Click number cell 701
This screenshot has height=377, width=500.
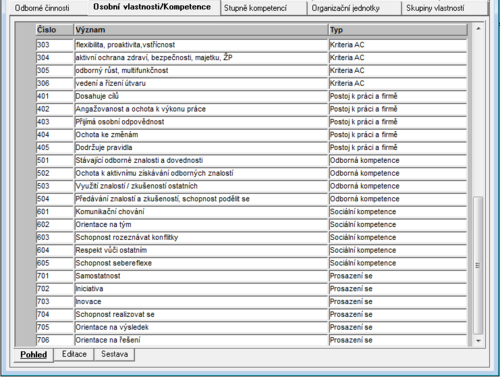pyautogui.click(x=55, y=276)
